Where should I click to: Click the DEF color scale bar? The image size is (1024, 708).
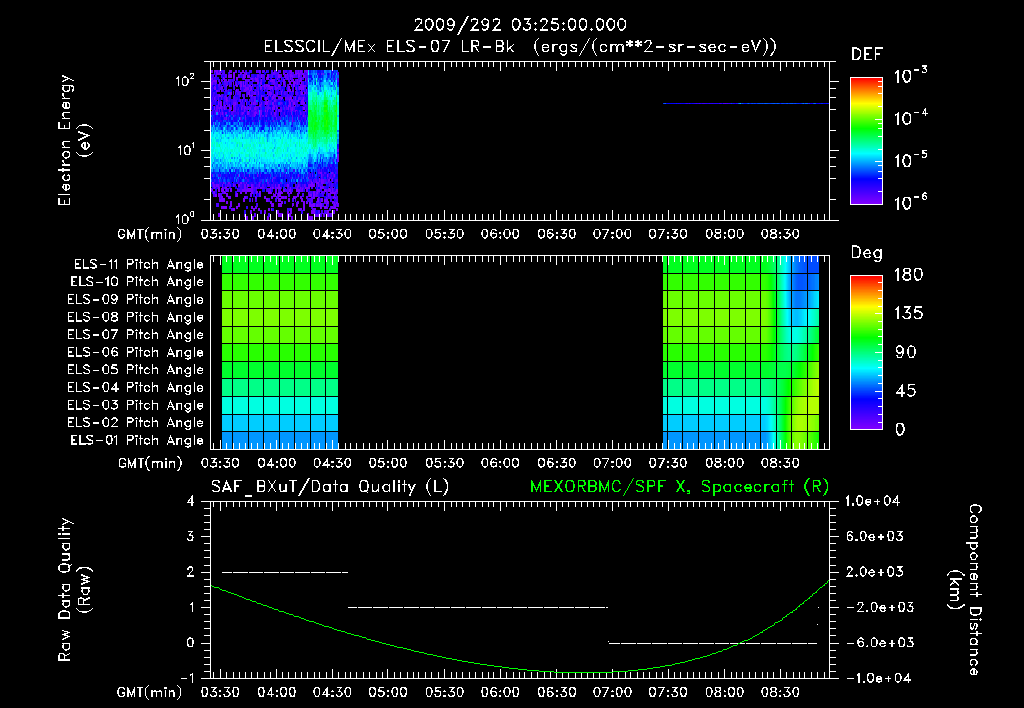[866, 141]
